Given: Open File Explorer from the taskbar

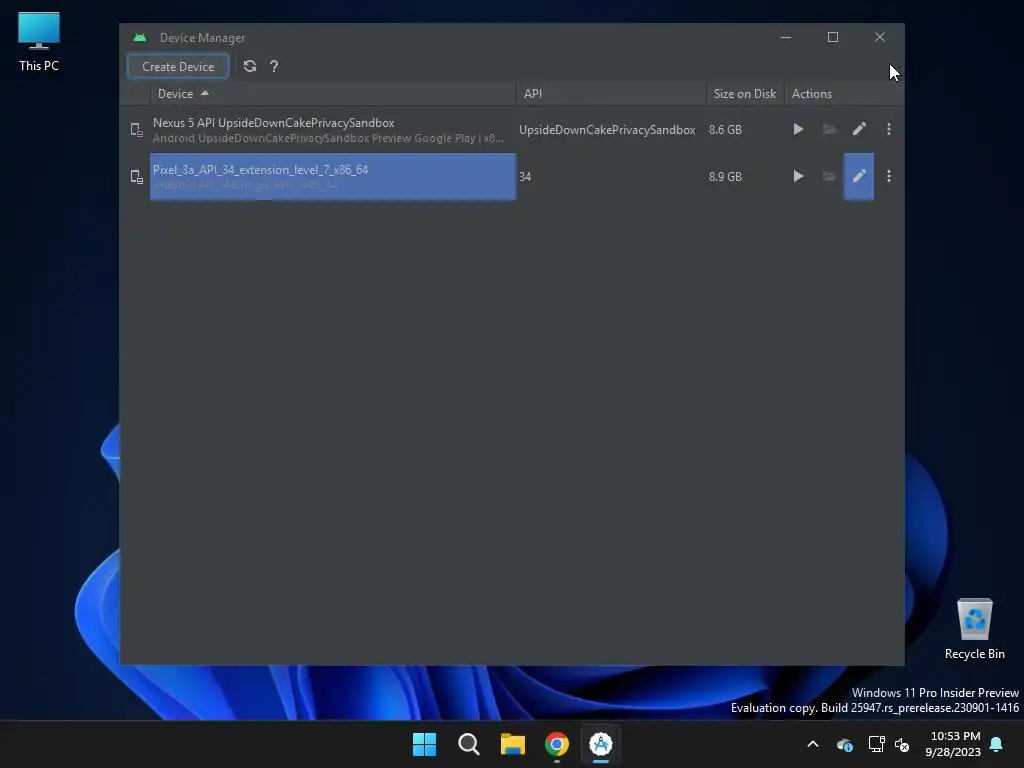Looking at the screenshot, I should click(513, 744).
